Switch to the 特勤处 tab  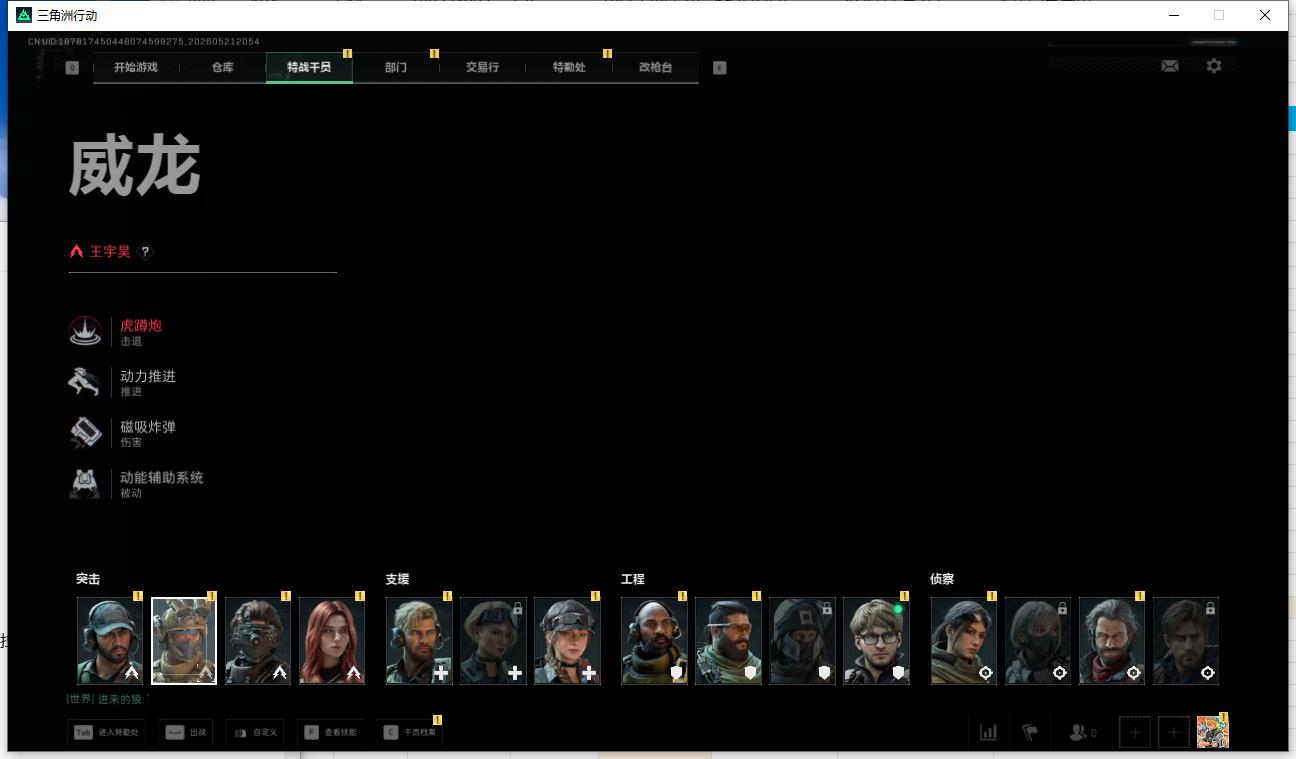569,68
